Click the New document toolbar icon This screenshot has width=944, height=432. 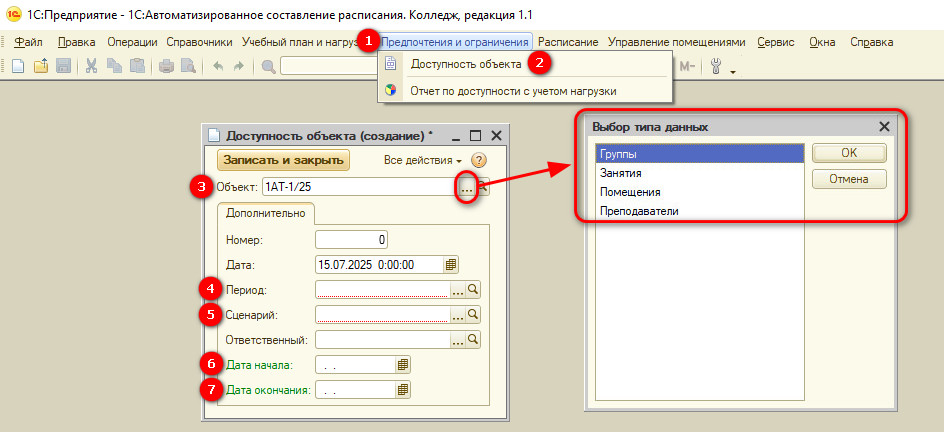[18, 66]
